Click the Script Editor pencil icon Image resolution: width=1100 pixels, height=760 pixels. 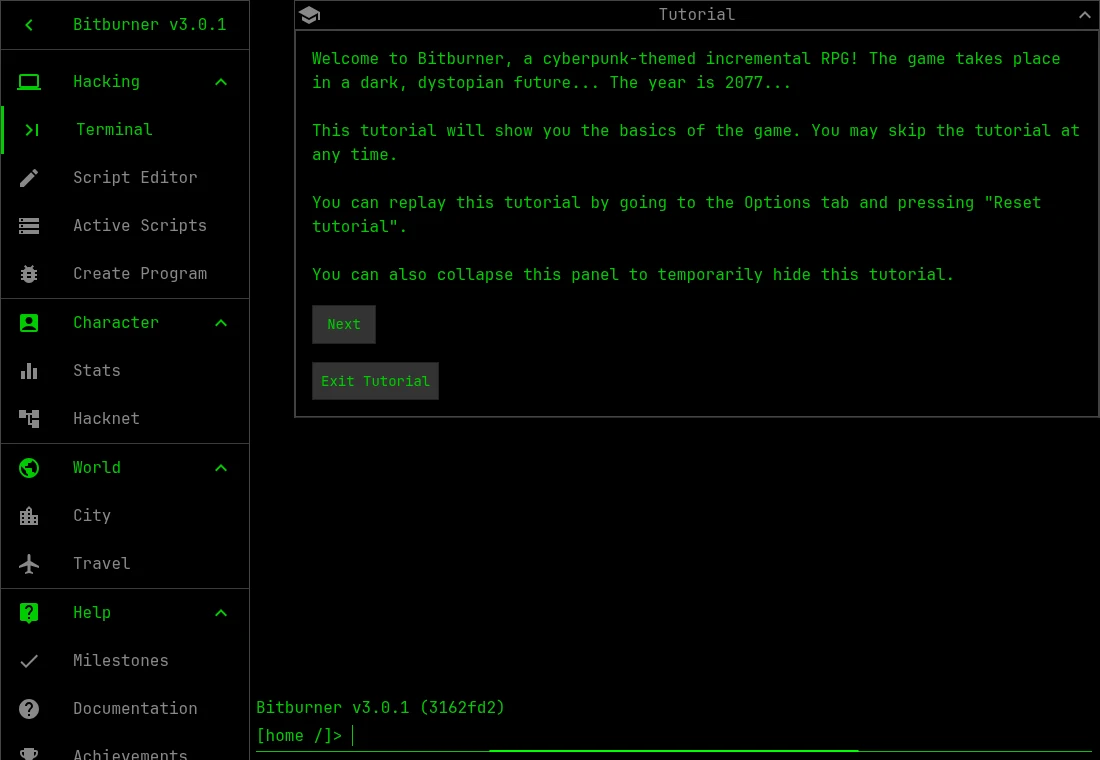click(x=29, y=178)
